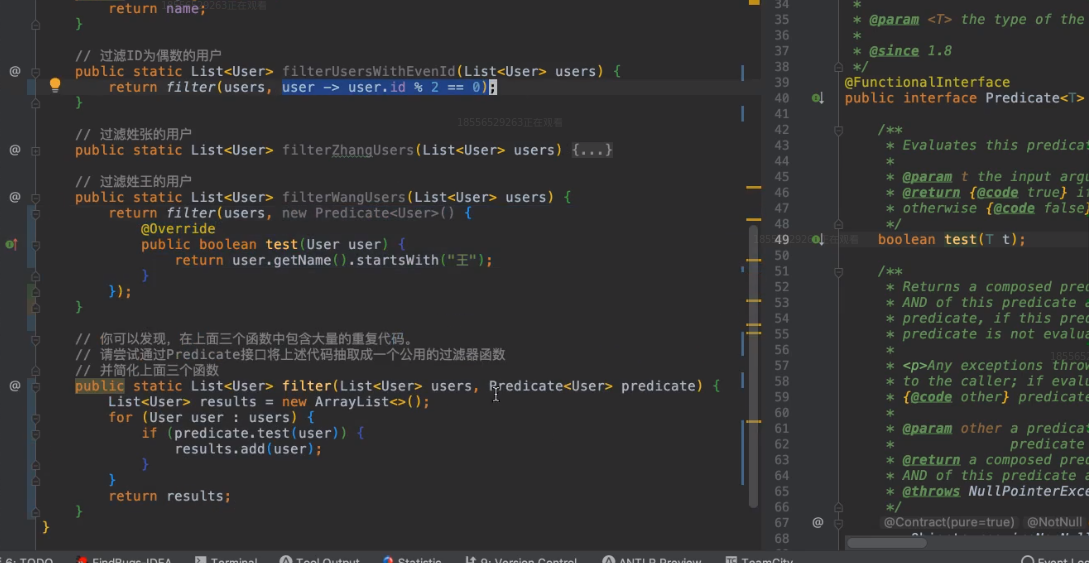Viewport: 1089px width, 563px height.
Task: Click return name at the top
Action: point(157,8)
